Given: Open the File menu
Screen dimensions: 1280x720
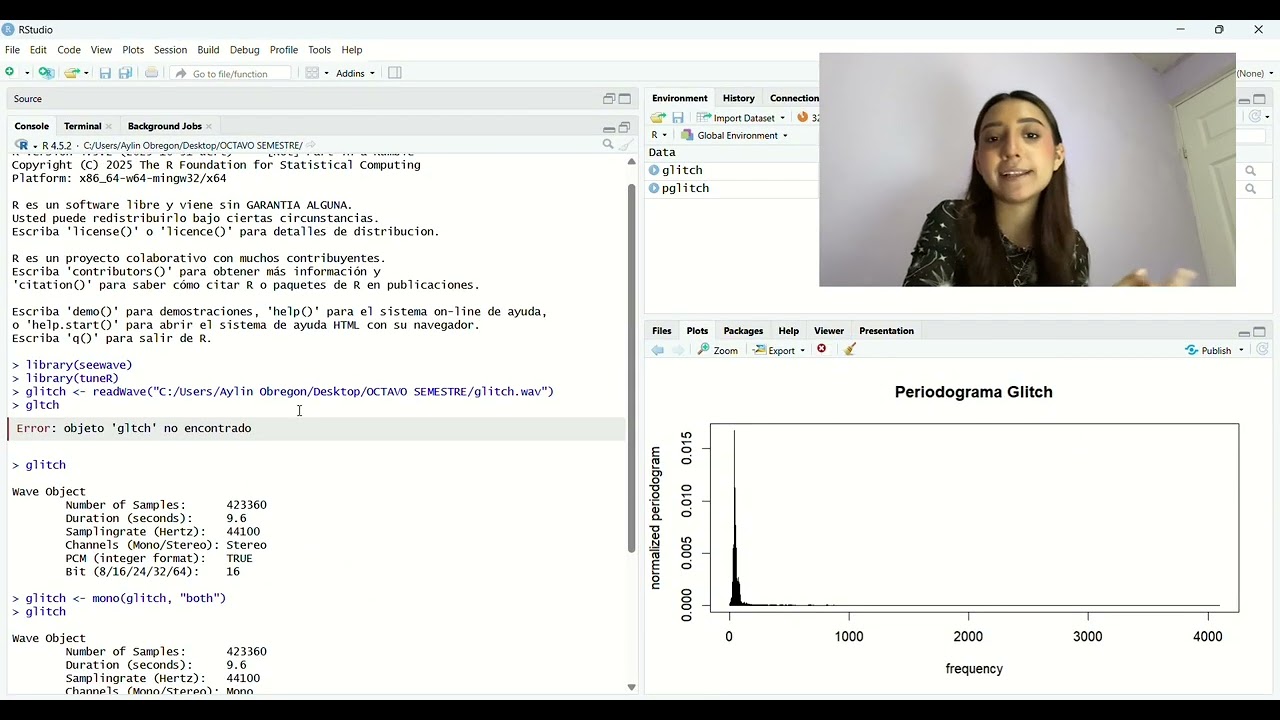Looking at the screenshot, I should 12,50.
